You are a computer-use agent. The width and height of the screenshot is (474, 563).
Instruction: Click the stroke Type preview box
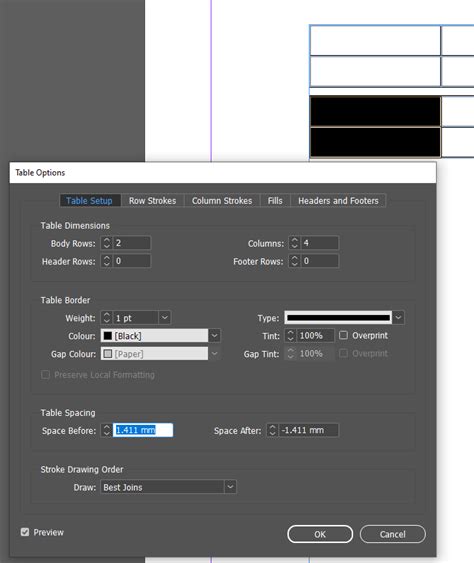(x=338, y=318)
